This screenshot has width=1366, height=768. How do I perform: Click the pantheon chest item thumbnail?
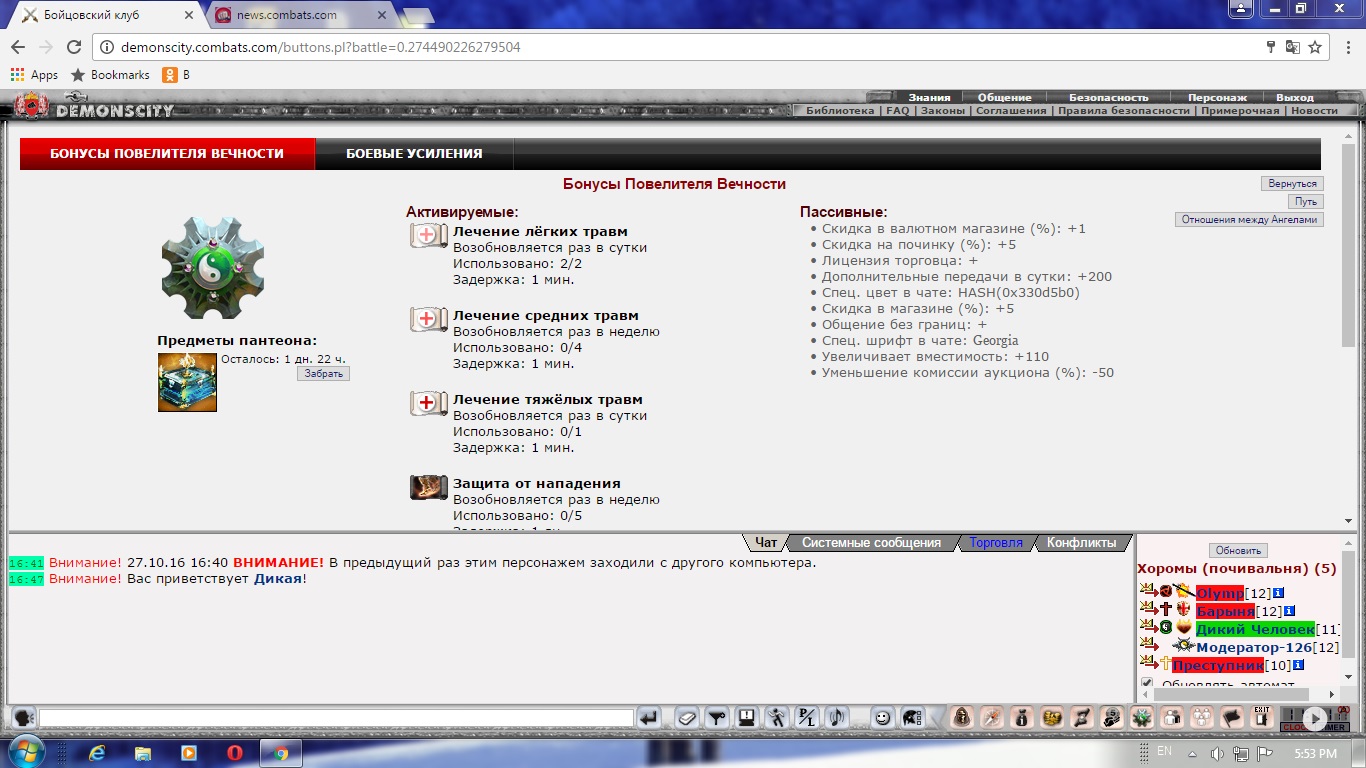click(x=187, y=382)
